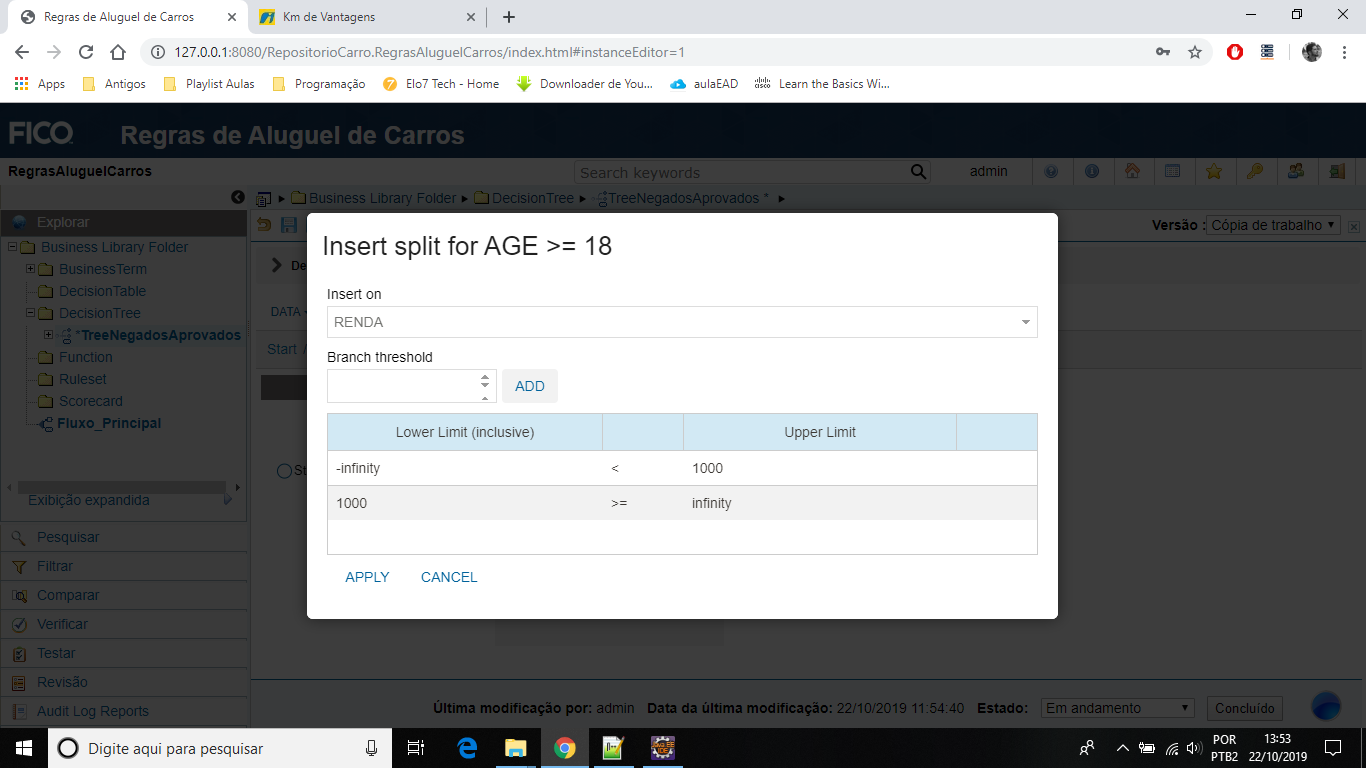Open the 'Insert on' RENDA dropdown
The image size is (1366, 768).
click(1024, 322)
